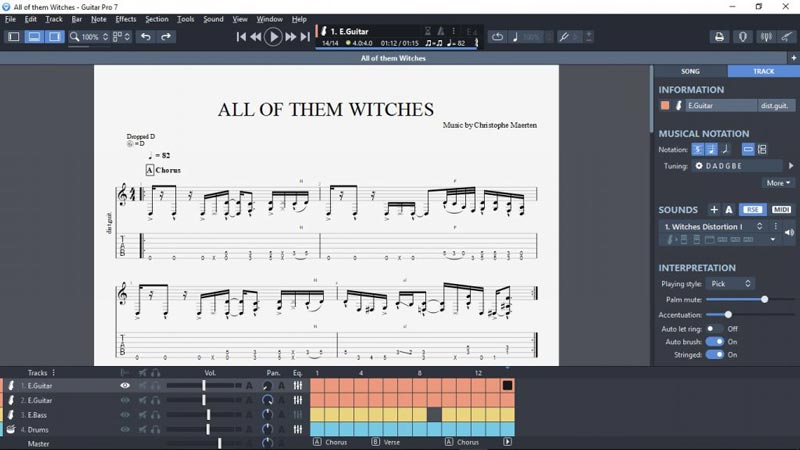Open the page layout mode selector
This screenshot has width=800, height=450.
tap(121, 37)
